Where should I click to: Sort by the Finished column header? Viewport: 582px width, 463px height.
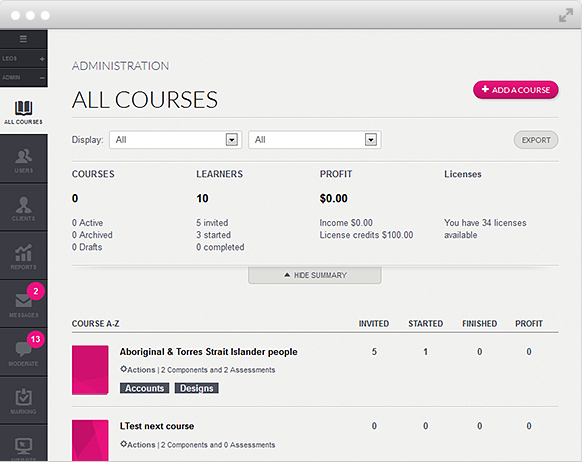pos(479,323)
